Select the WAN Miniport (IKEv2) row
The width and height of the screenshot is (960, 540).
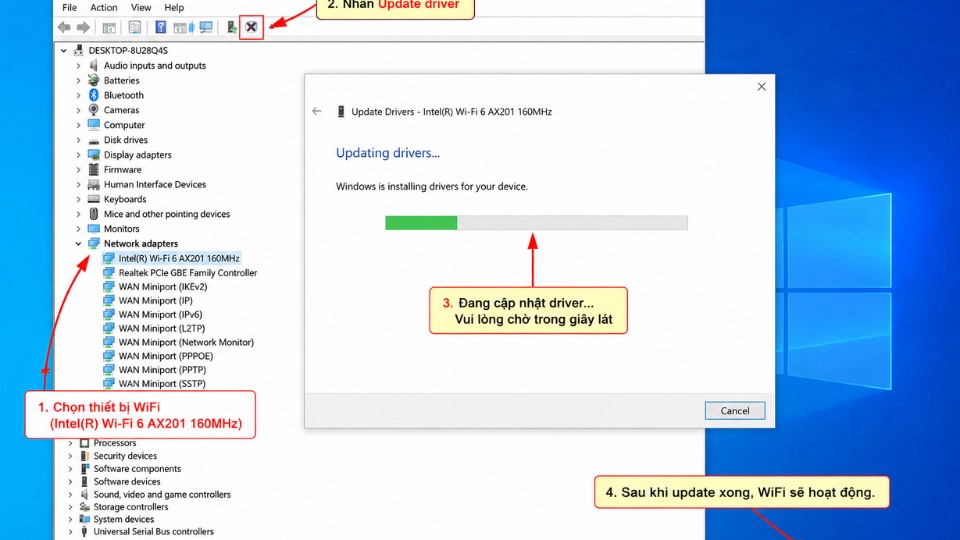[x=155, y=287]
